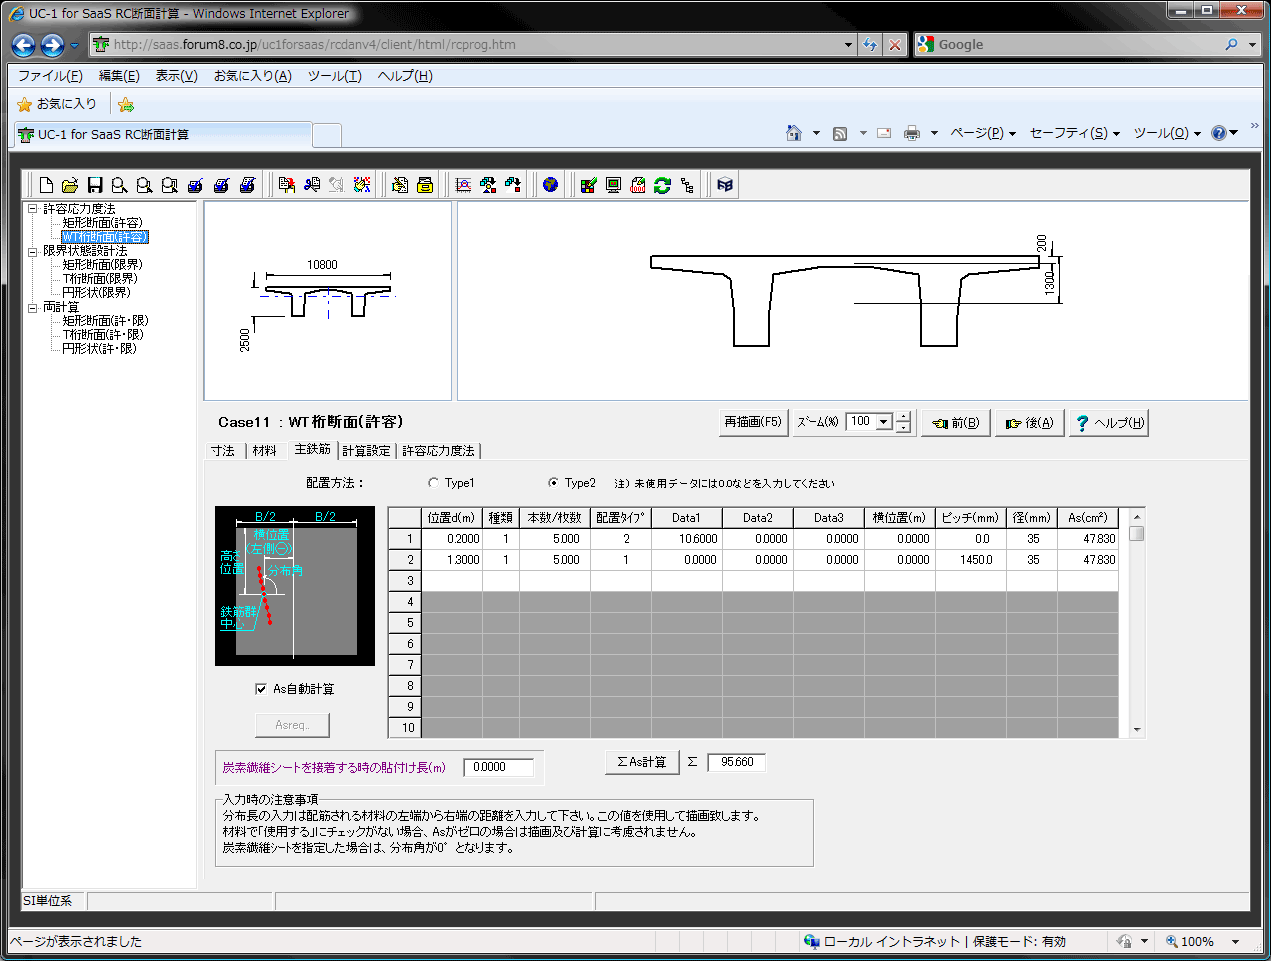Select the Type2 radio button
1271x961 pixels.
click(x=553, y=483)
